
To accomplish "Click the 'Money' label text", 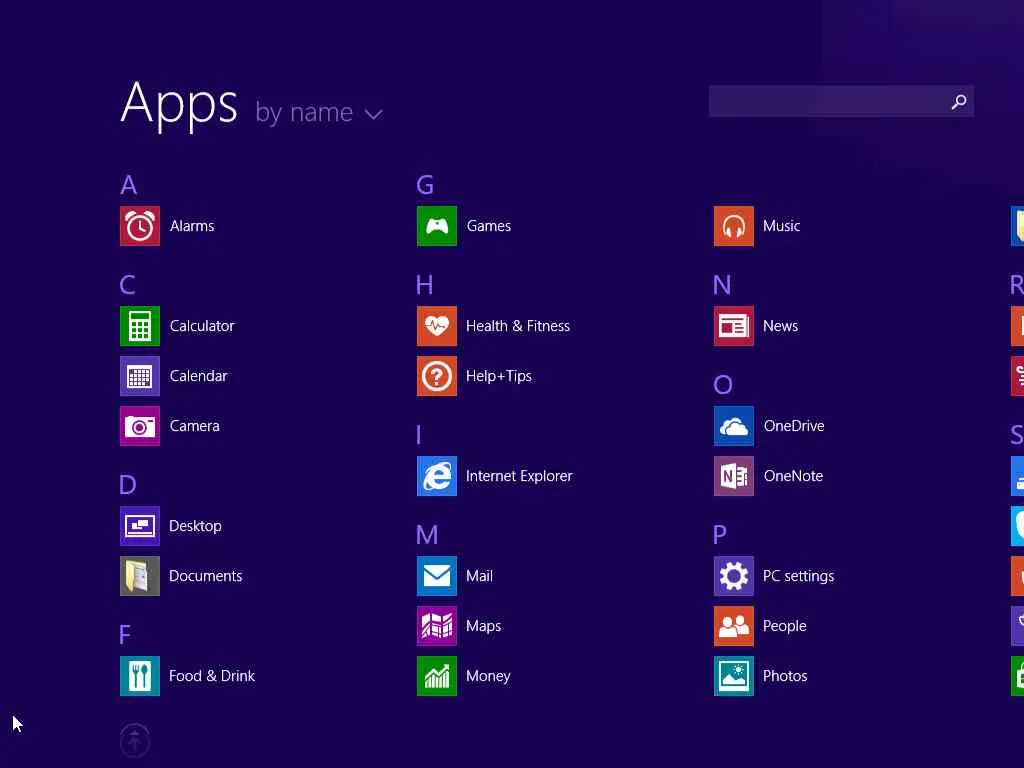I will [x=488, y=676].
